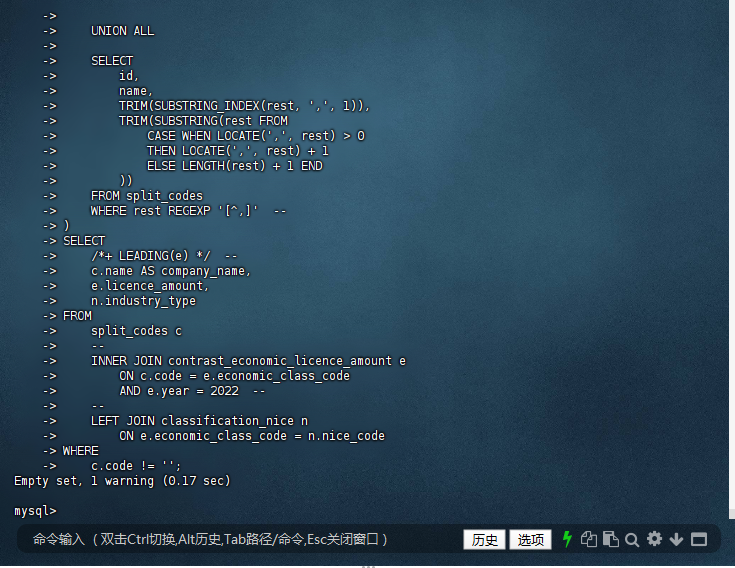
Task: Click the 'TRIM(SUBSTRING(rest FROM' line
Action: click(203, 121)
